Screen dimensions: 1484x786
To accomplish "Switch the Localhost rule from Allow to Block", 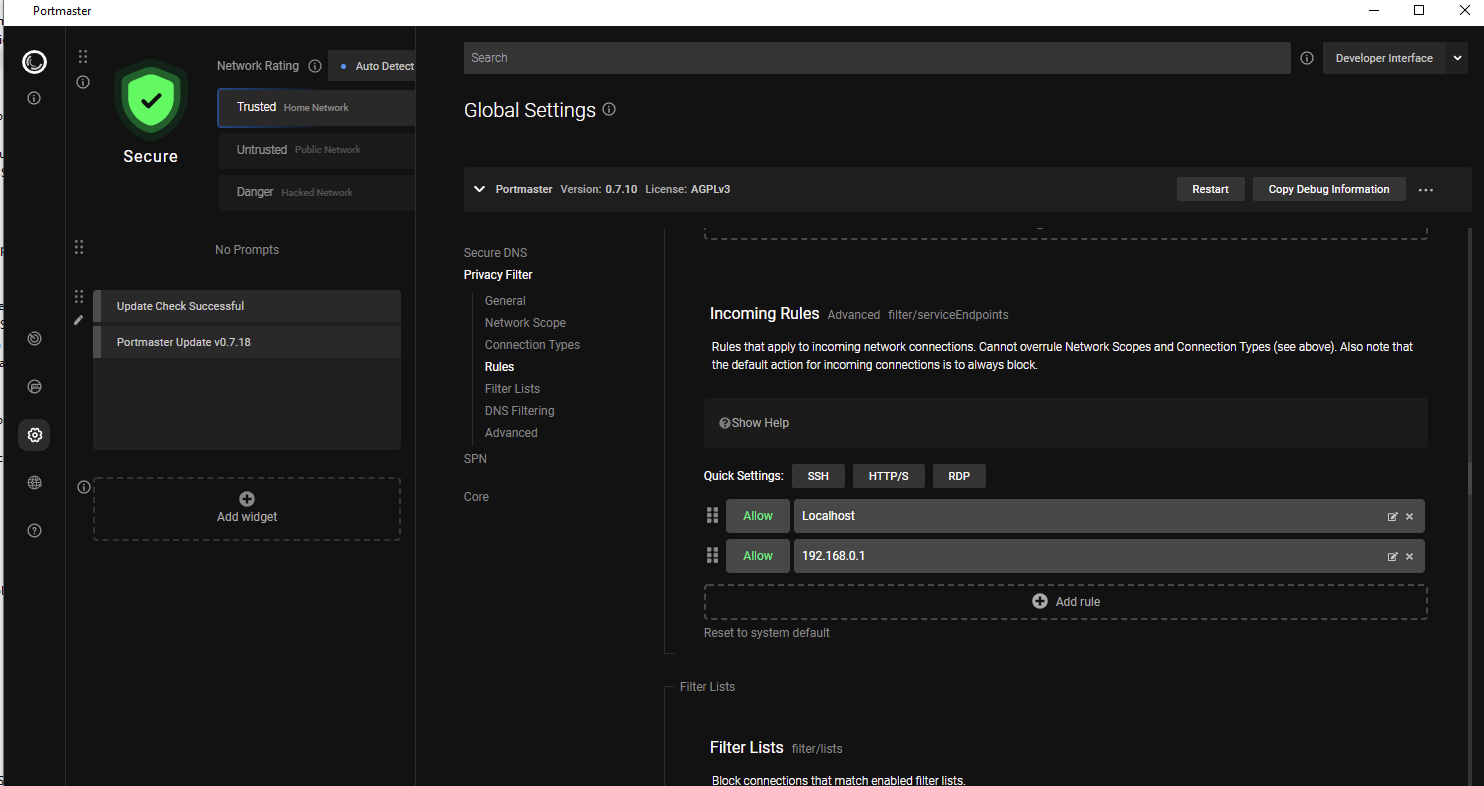I will point(757,516).
